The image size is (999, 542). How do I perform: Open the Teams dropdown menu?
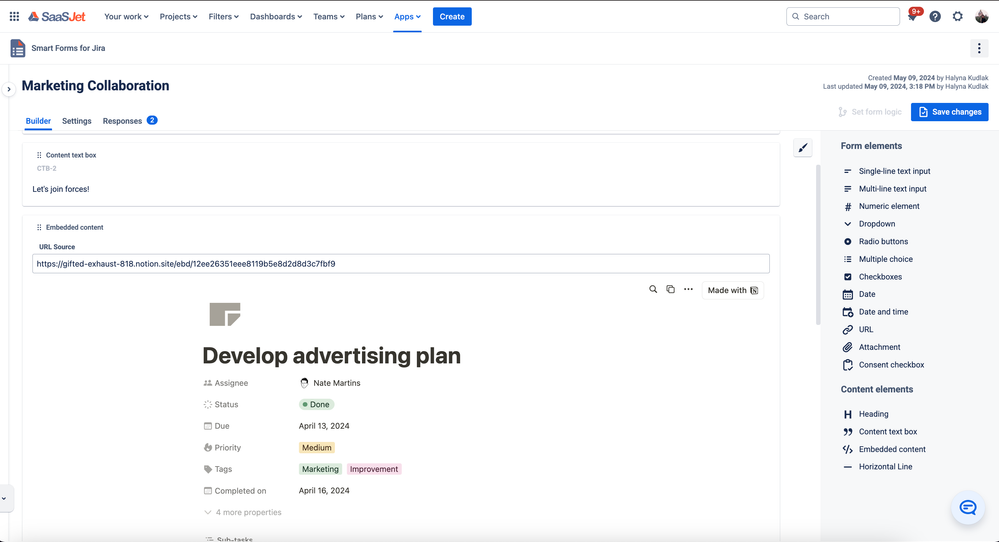(329, 17)
